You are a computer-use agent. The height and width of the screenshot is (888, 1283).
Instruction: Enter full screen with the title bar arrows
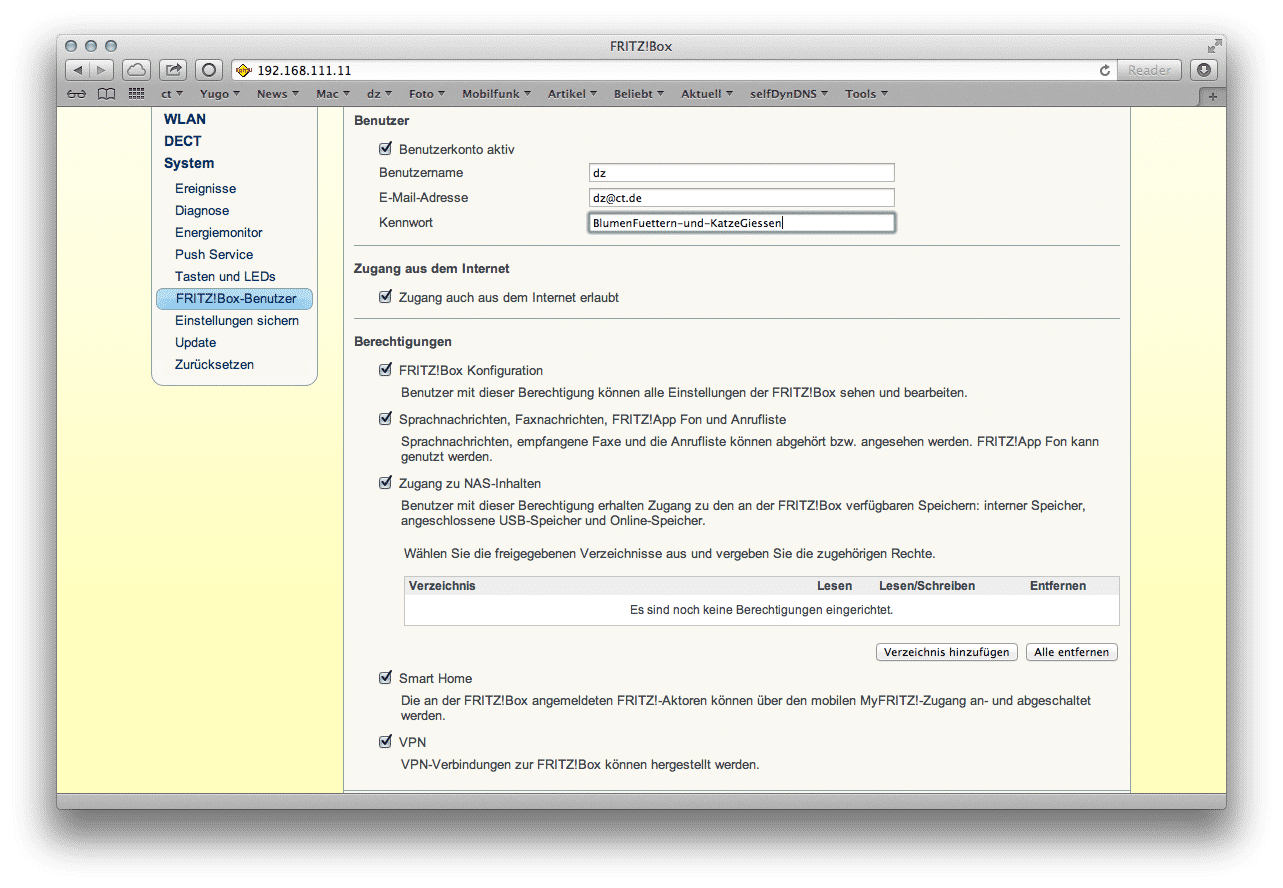(x=1214, y=46)
